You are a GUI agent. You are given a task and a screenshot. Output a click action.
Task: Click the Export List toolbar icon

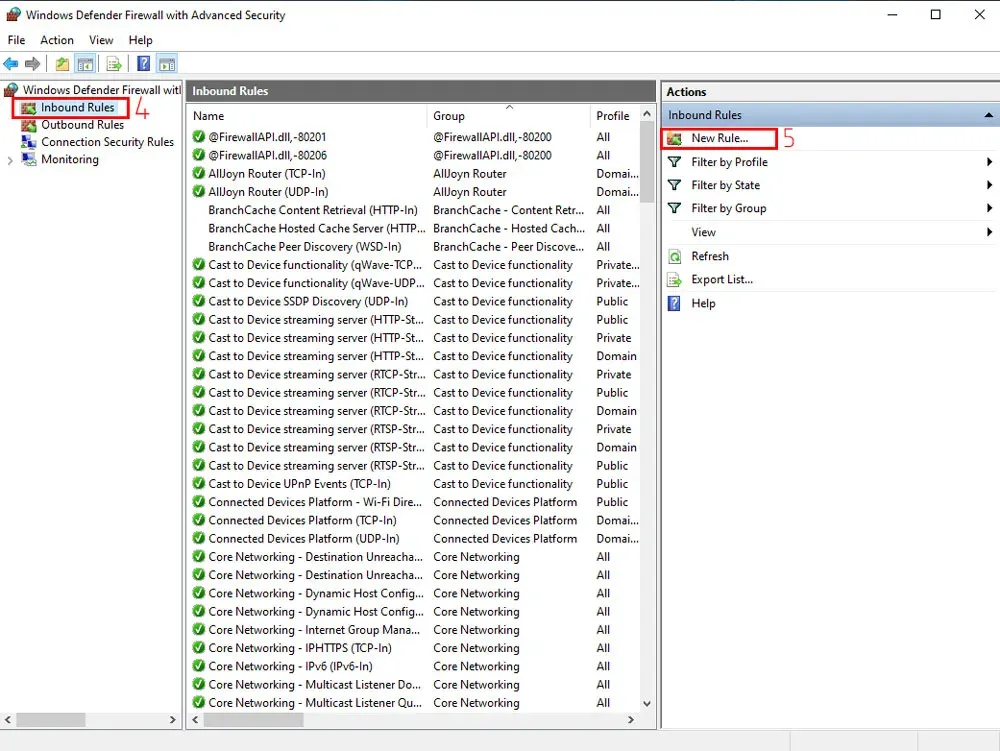tap(114, 64)
